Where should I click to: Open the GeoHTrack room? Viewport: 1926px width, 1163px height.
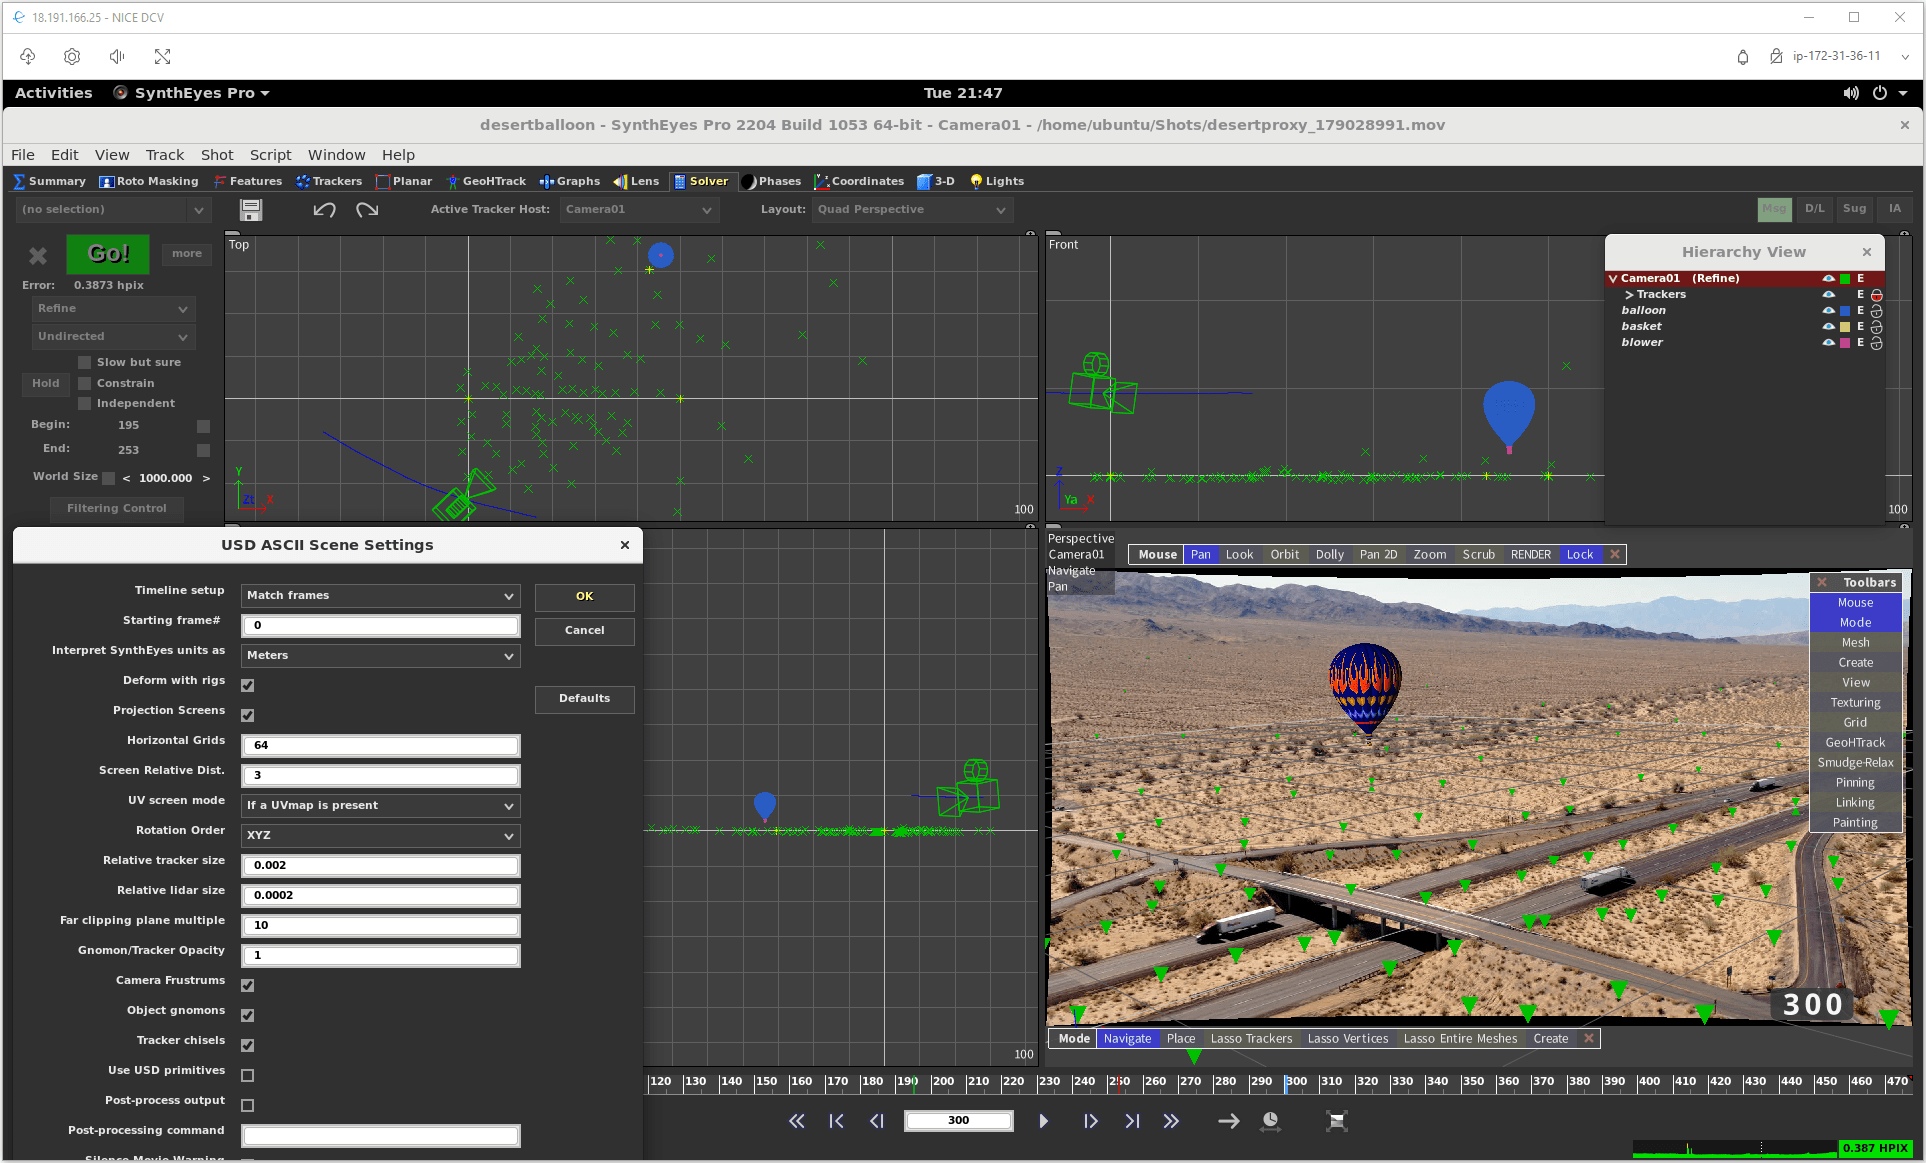click(486, 181)
